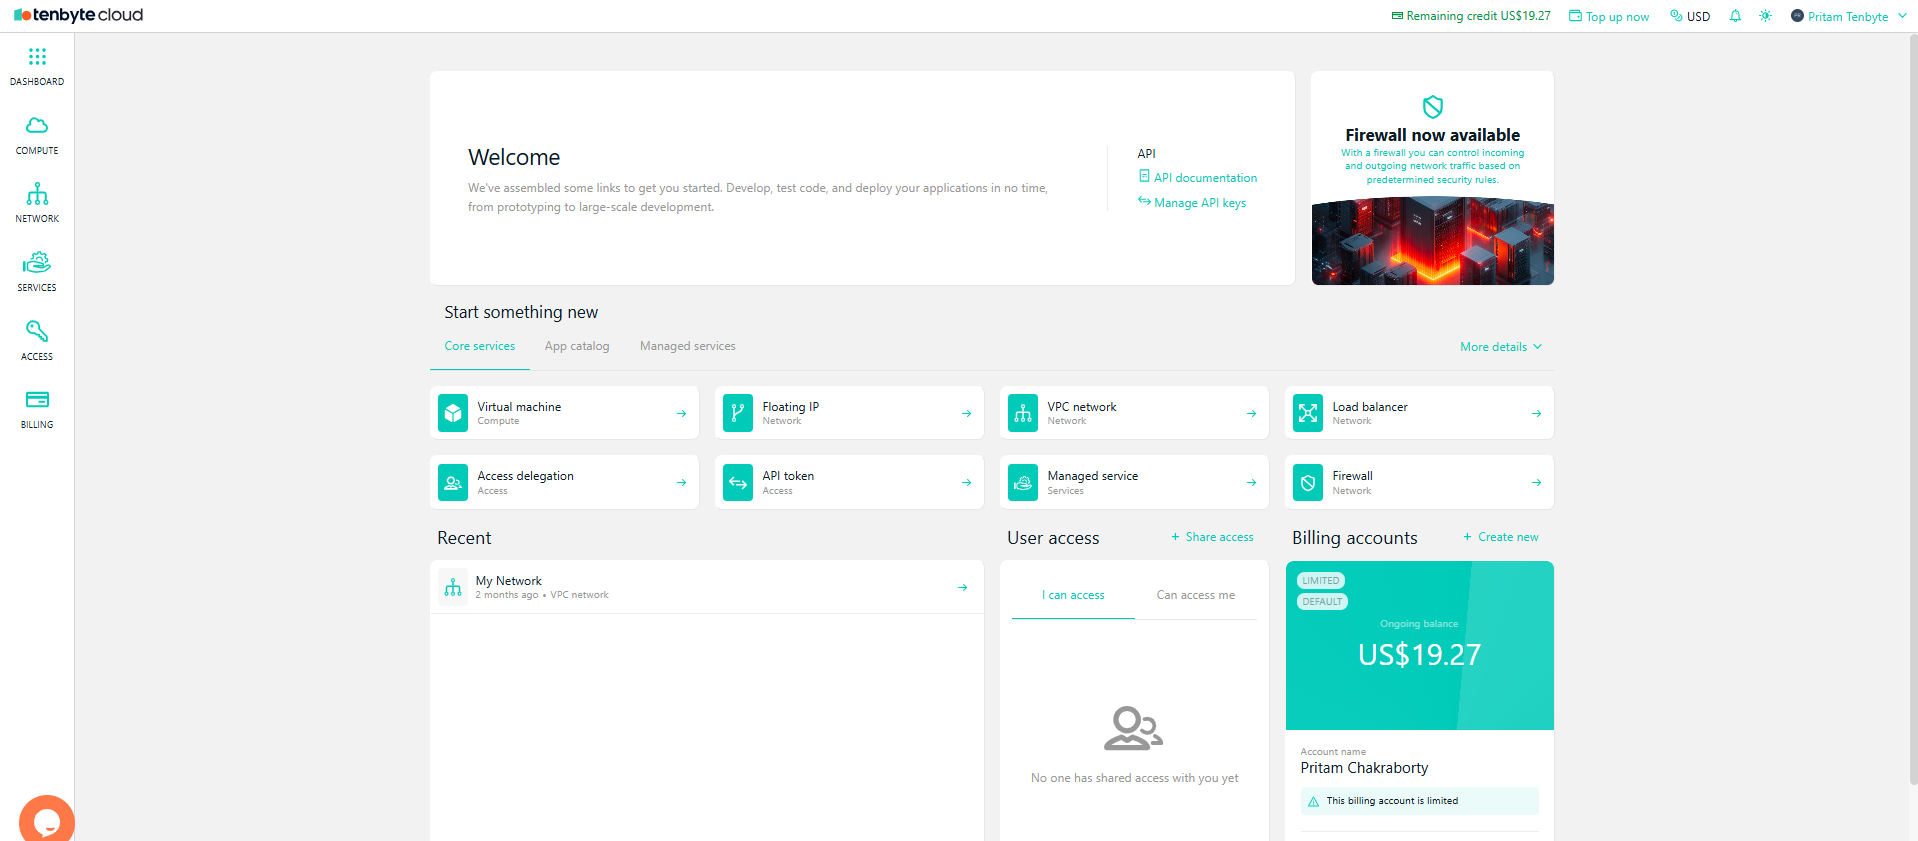
Task: Open the USD currency selector
Action: [1690, 16]
